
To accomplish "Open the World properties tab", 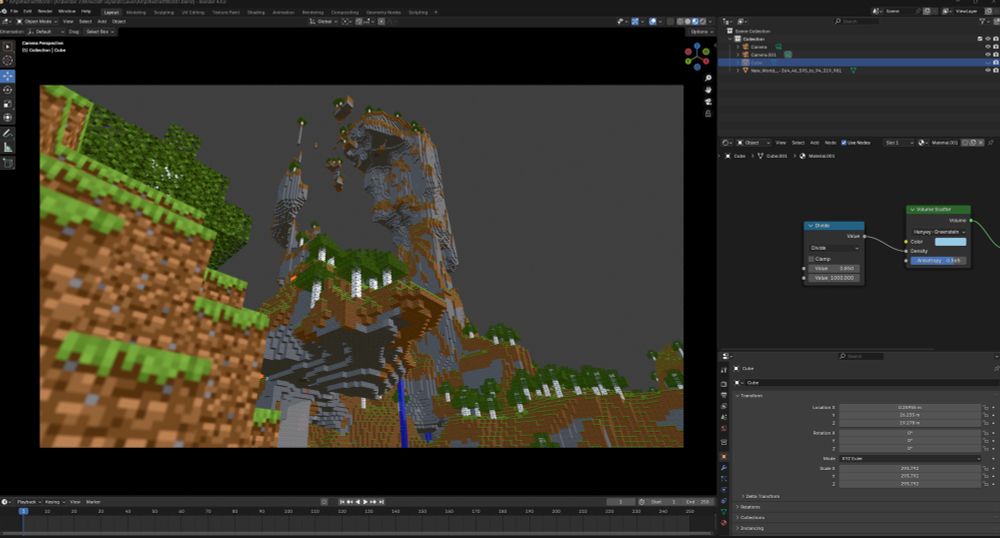I will pos(724,428).
